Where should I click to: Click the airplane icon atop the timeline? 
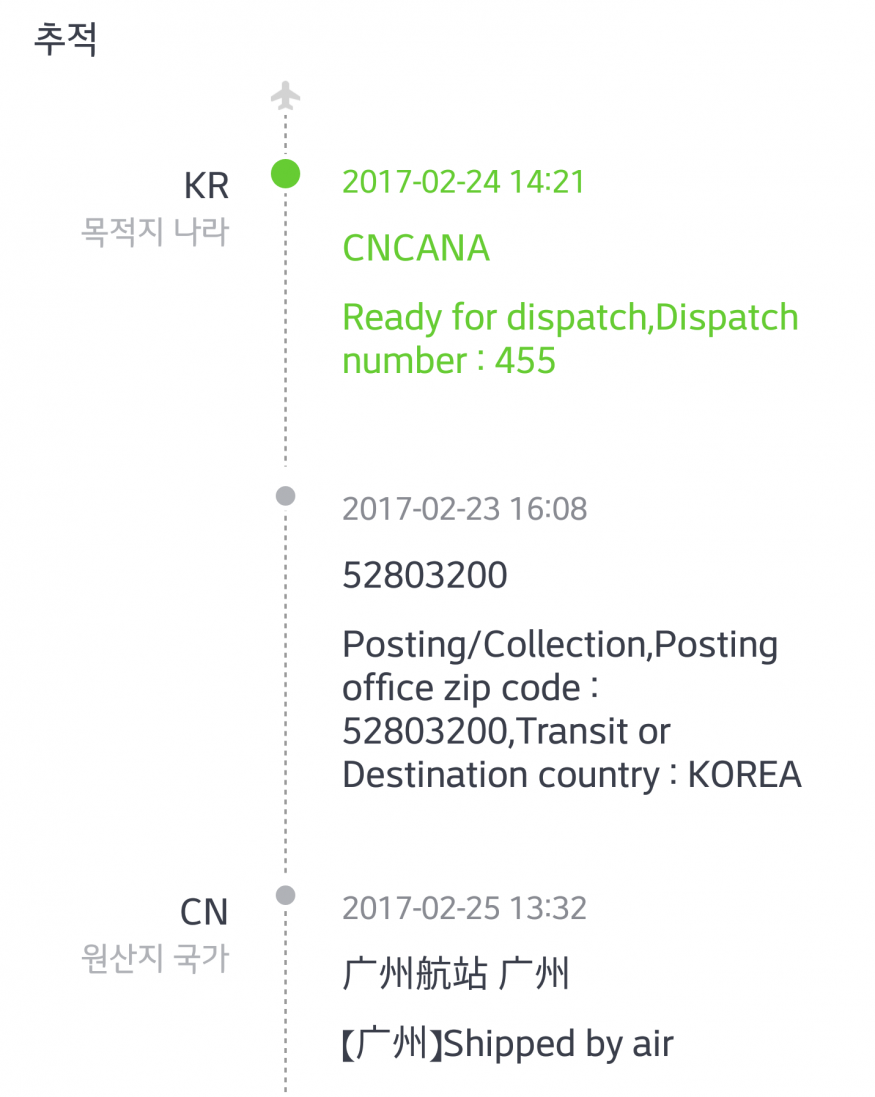coord(285,96)
